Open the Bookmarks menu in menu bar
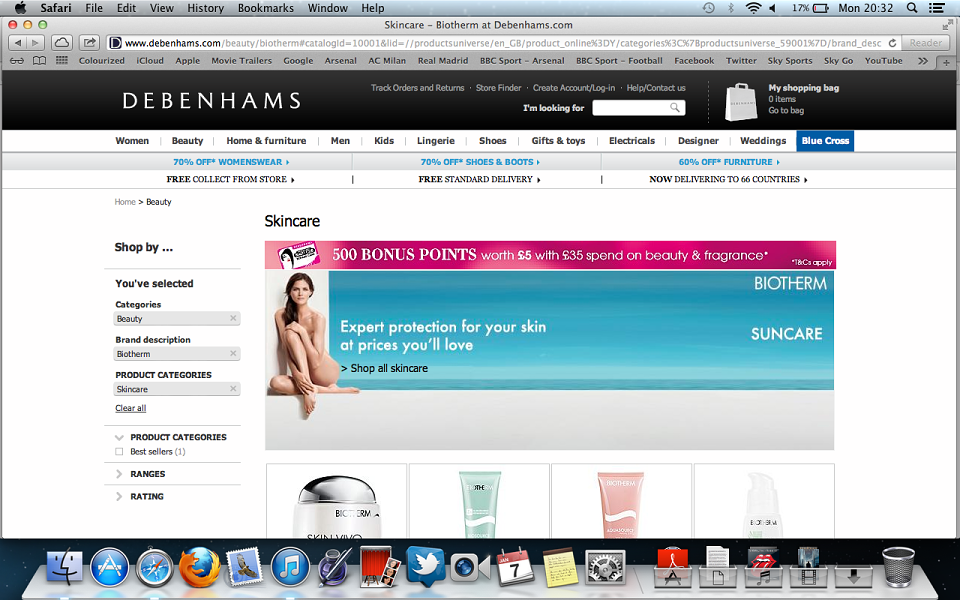The image size is (960, 600). click(x=266, y=8)
